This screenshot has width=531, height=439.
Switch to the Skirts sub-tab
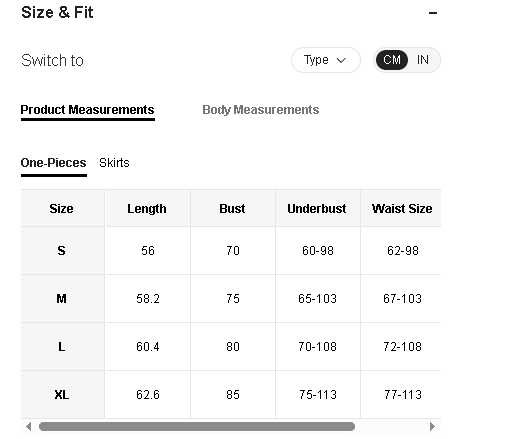pos(114,163)
